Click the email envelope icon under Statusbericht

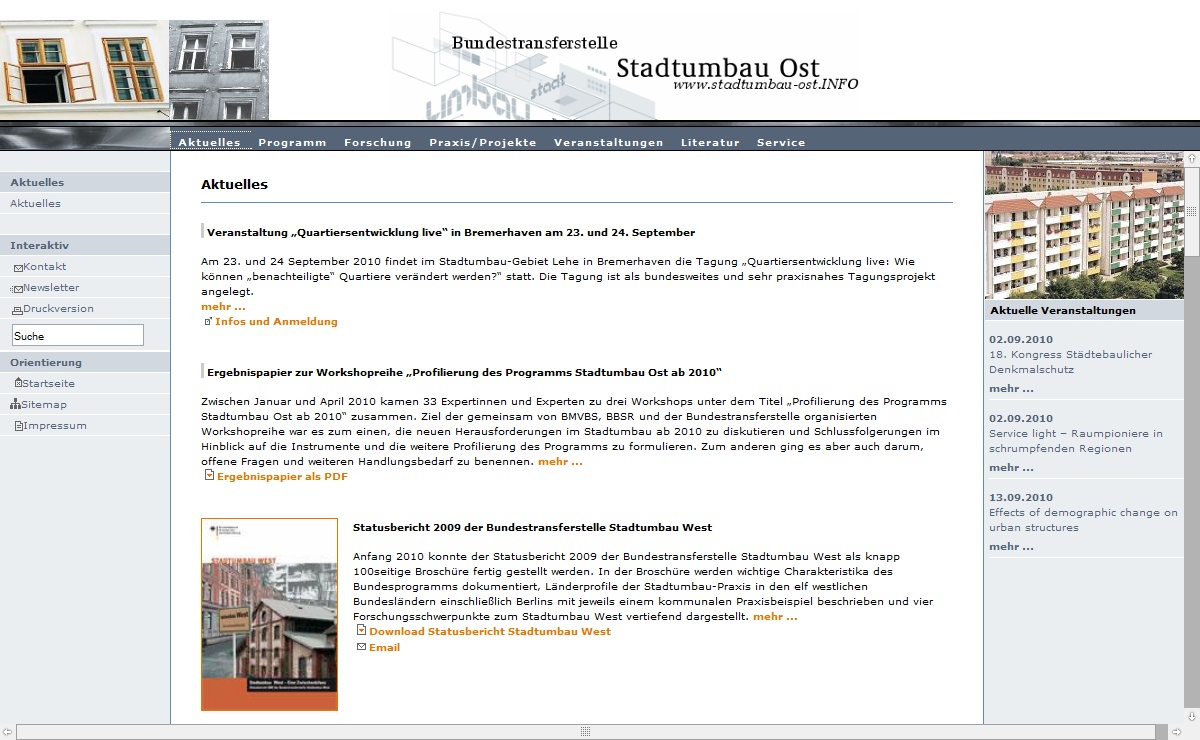[x=361, y=647]
